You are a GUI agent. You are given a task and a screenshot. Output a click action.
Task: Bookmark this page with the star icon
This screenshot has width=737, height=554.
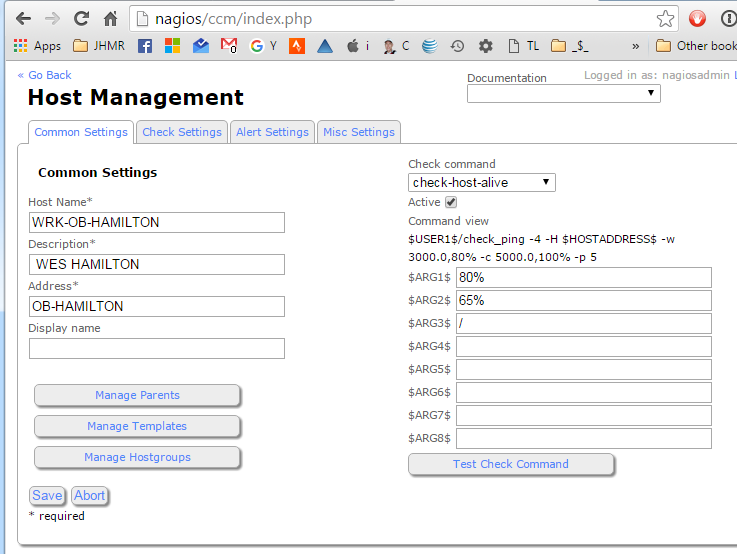665,18
